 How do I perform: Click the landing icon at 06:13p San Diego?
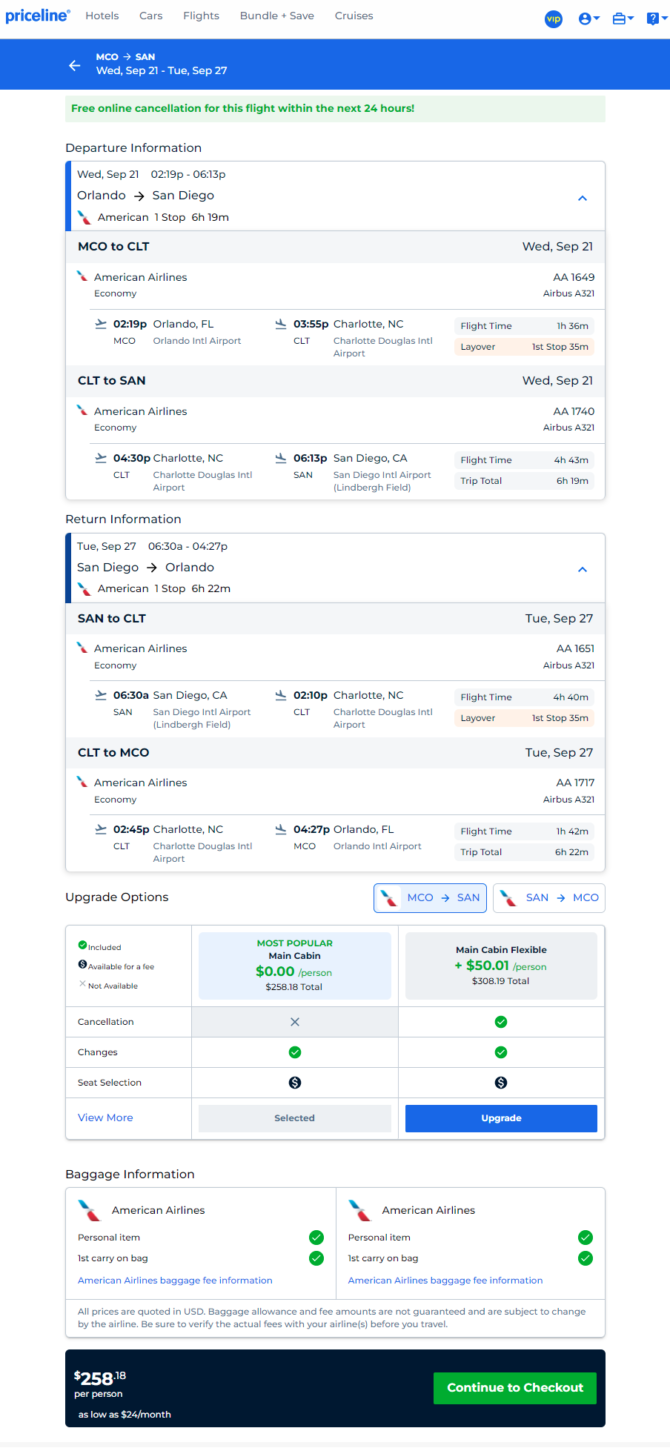(281, 458)
